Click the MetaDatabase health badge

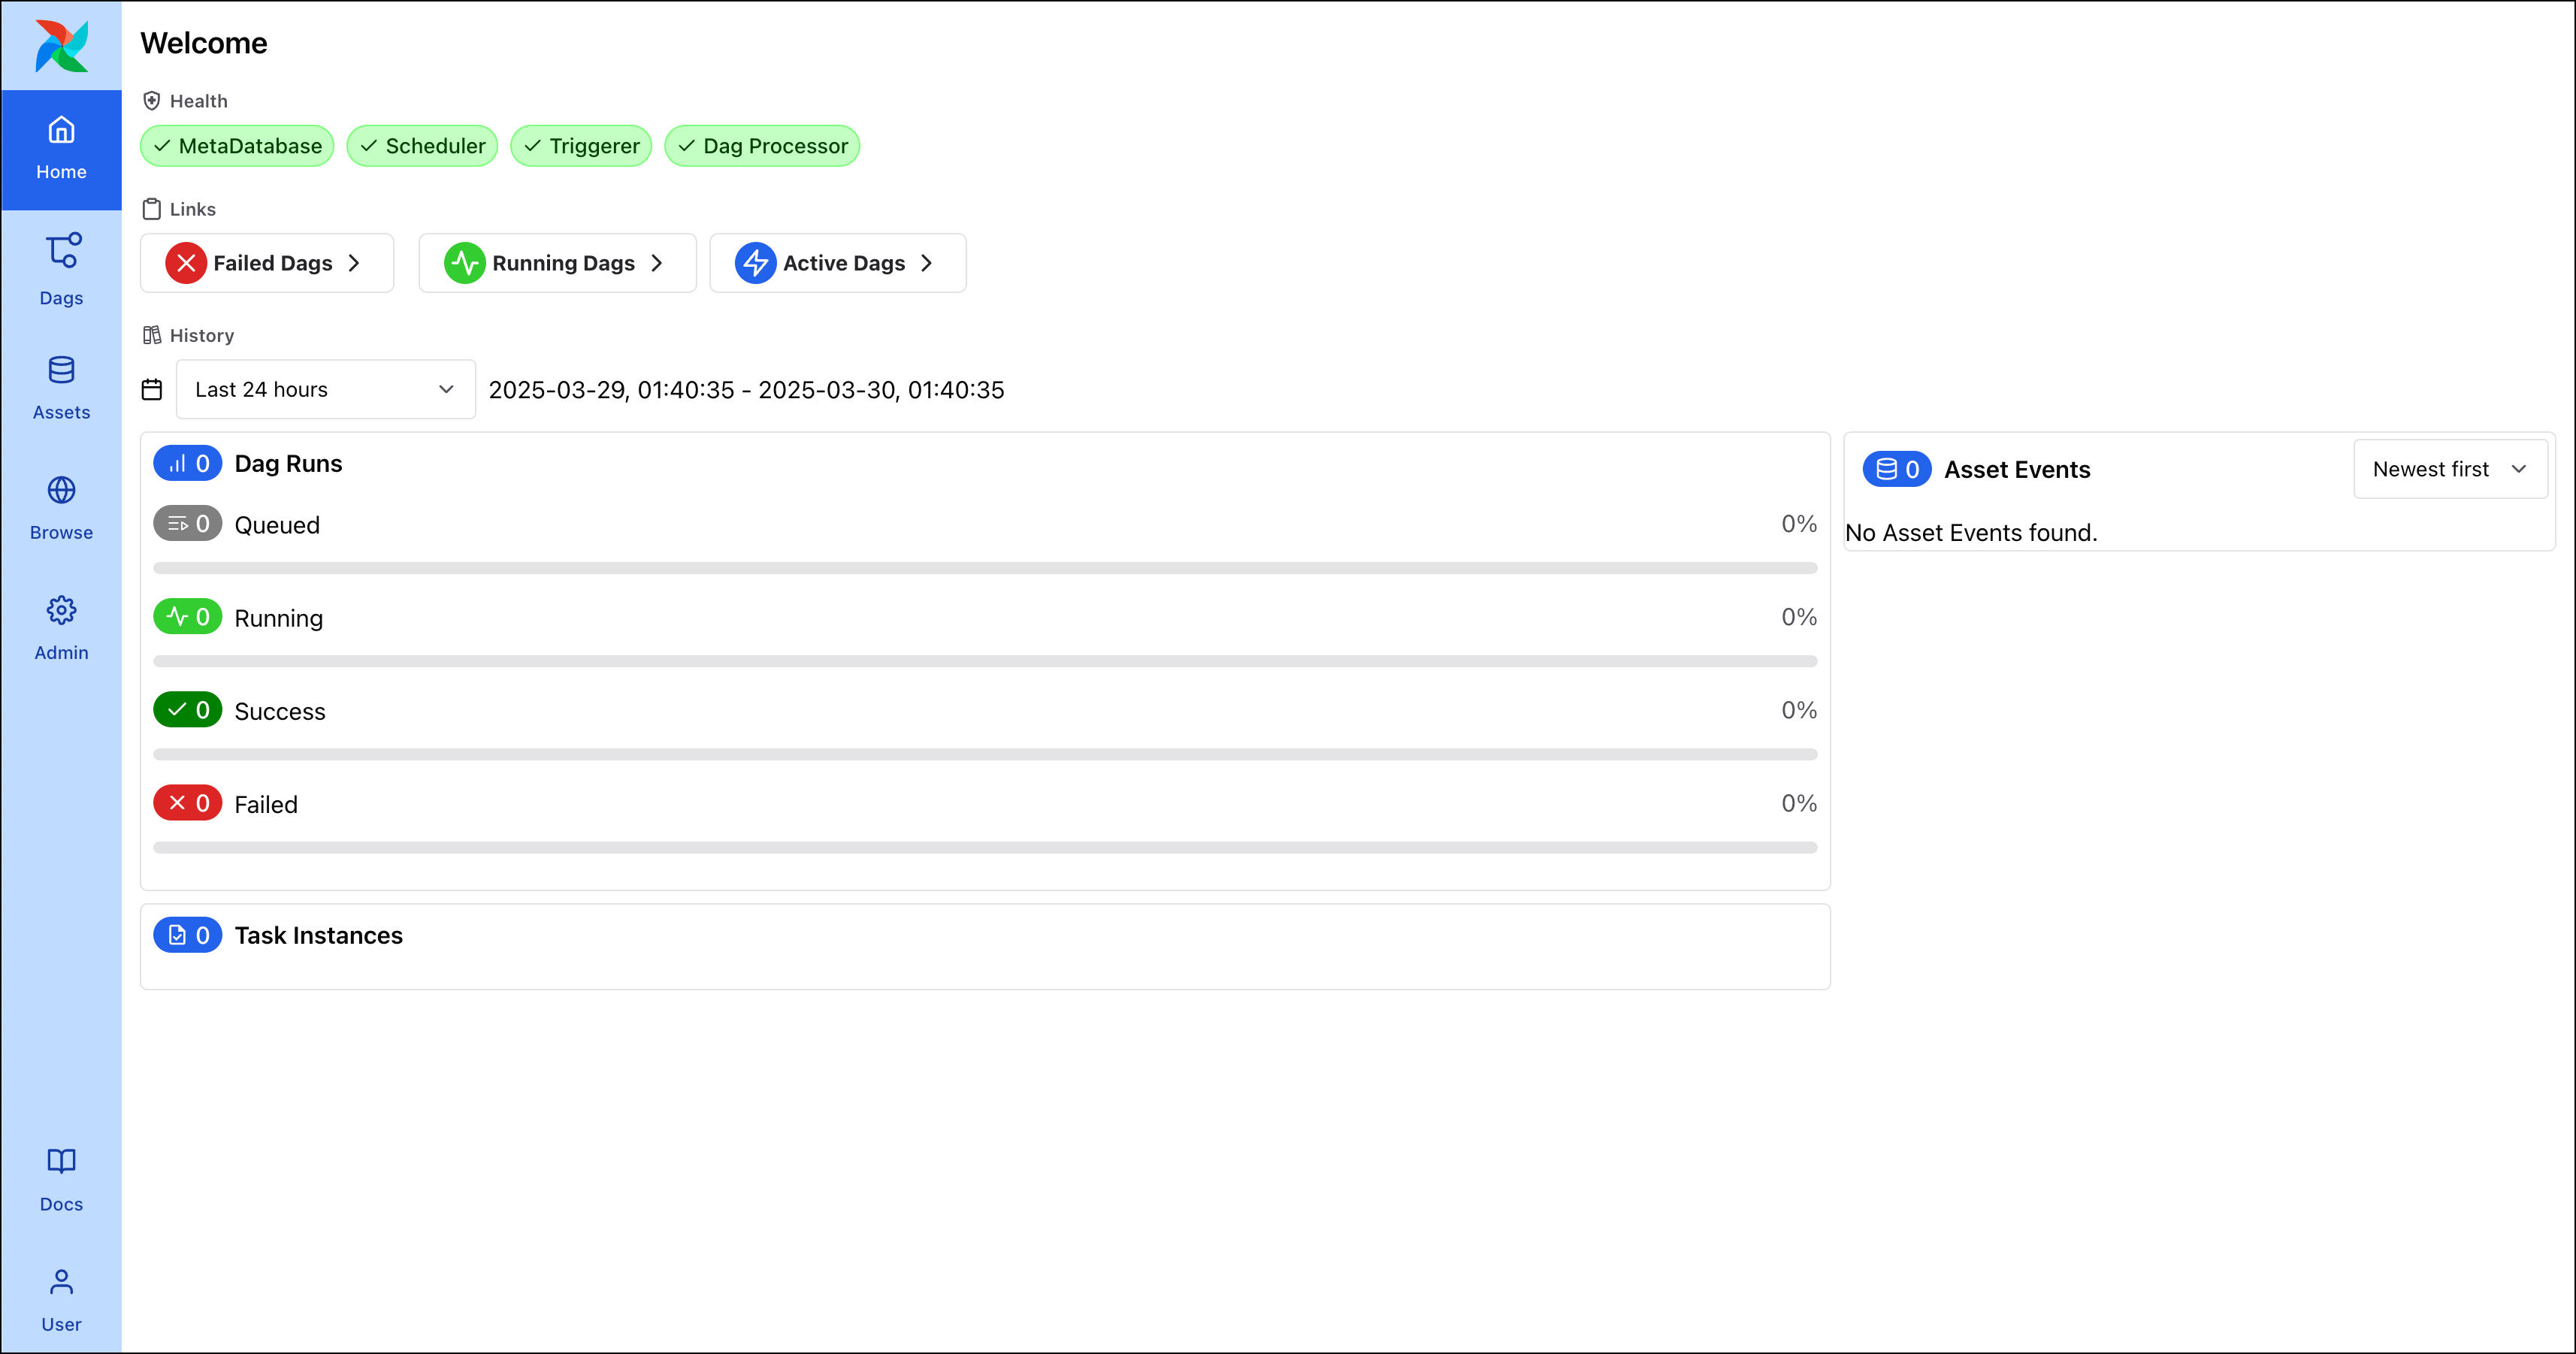[x=237, y=145]
